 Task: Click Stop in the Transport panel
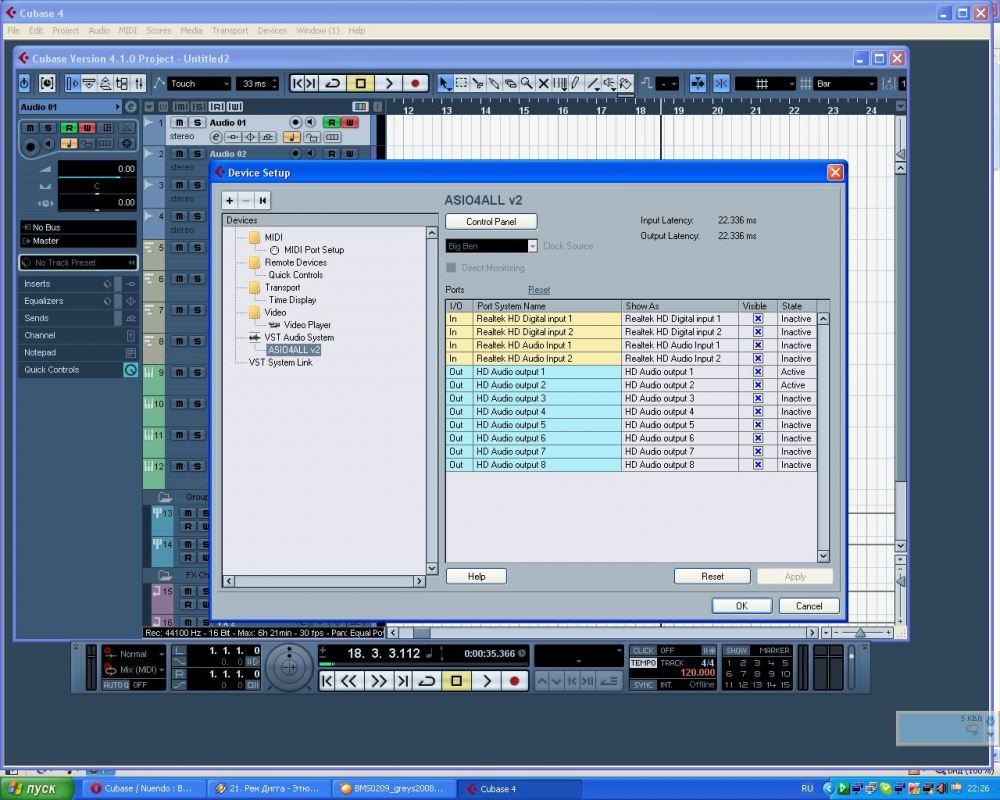tap(457, 681)
